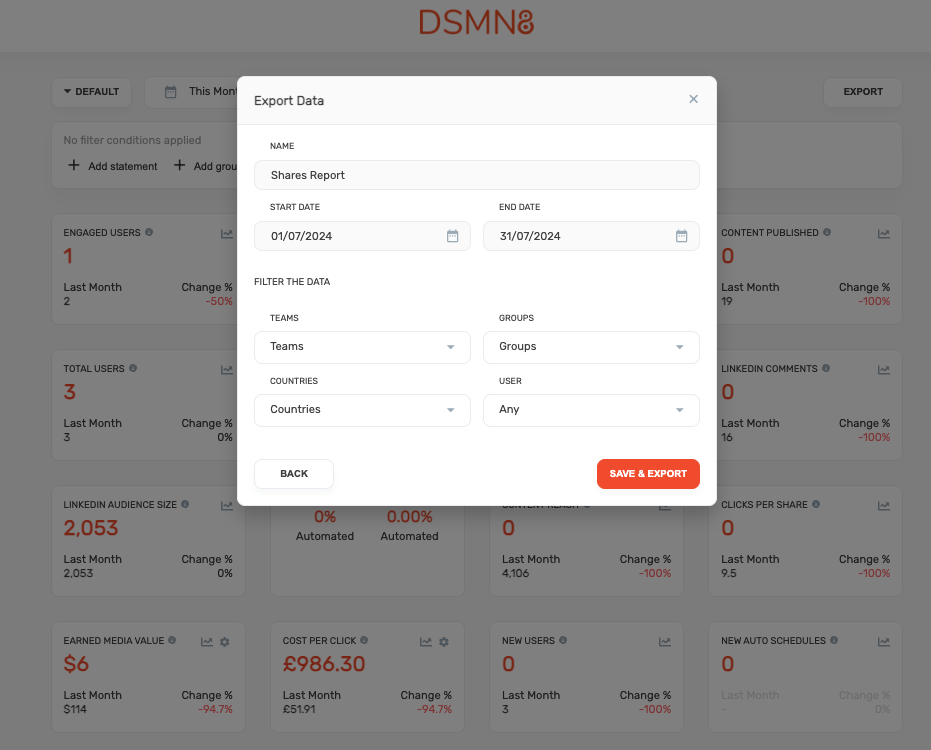Open the DSMN8 logo
Screen dimensions: 931x750
point(476,23)
